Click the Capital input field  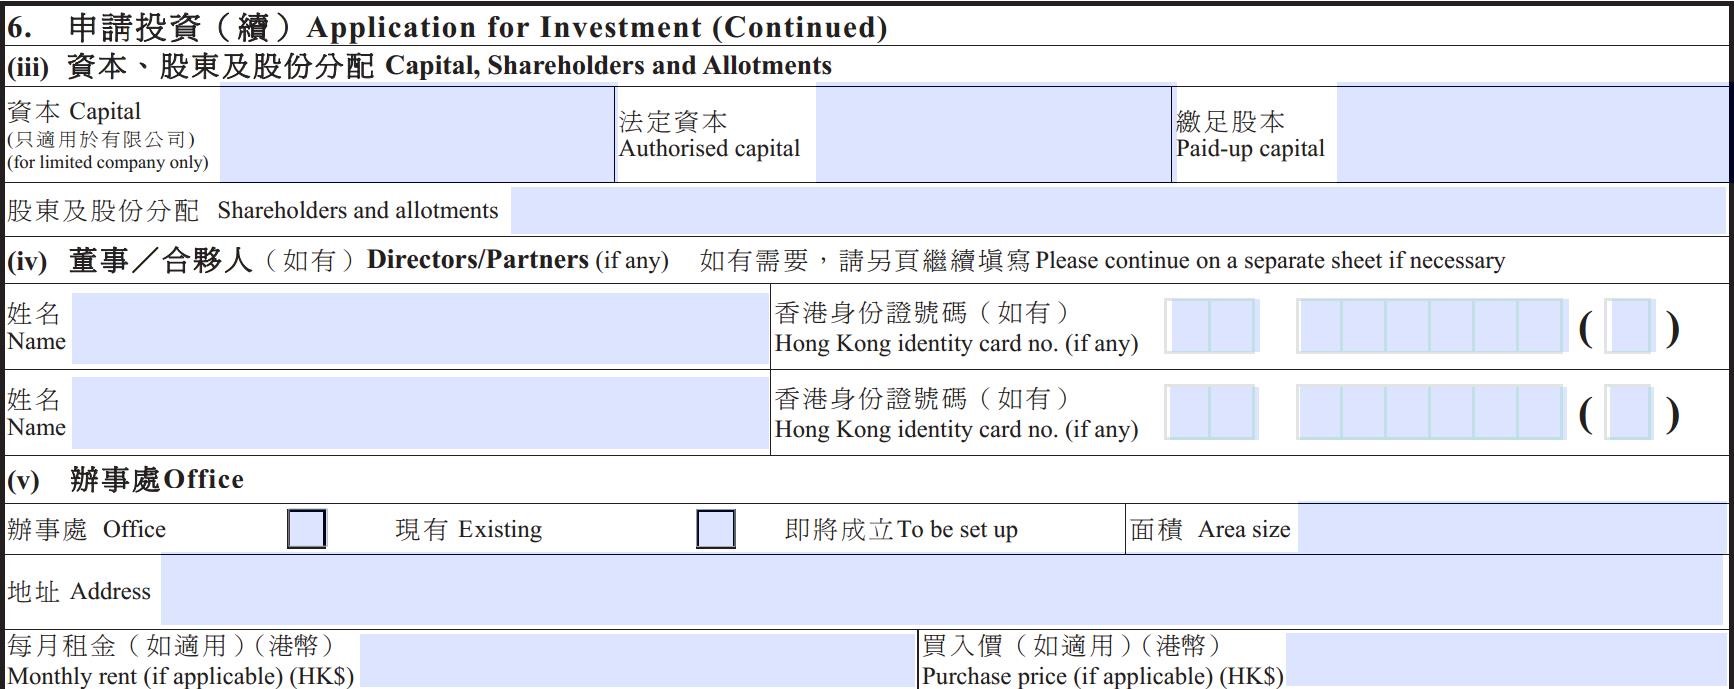pos(416,133)
